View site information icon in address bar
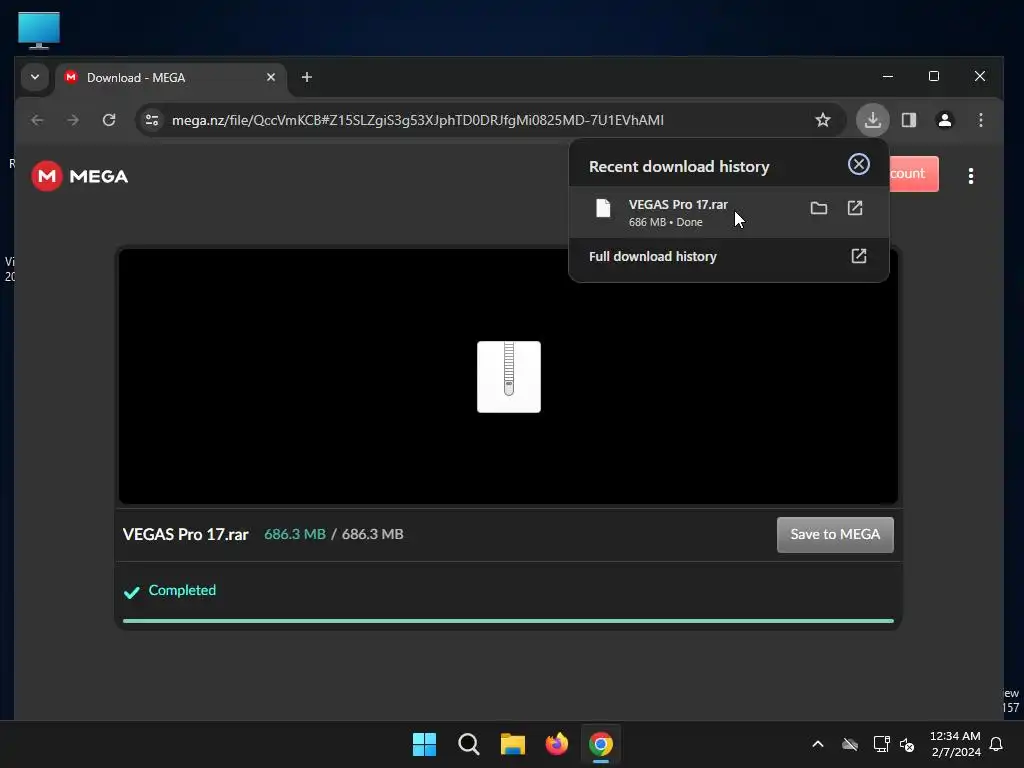 152,120
